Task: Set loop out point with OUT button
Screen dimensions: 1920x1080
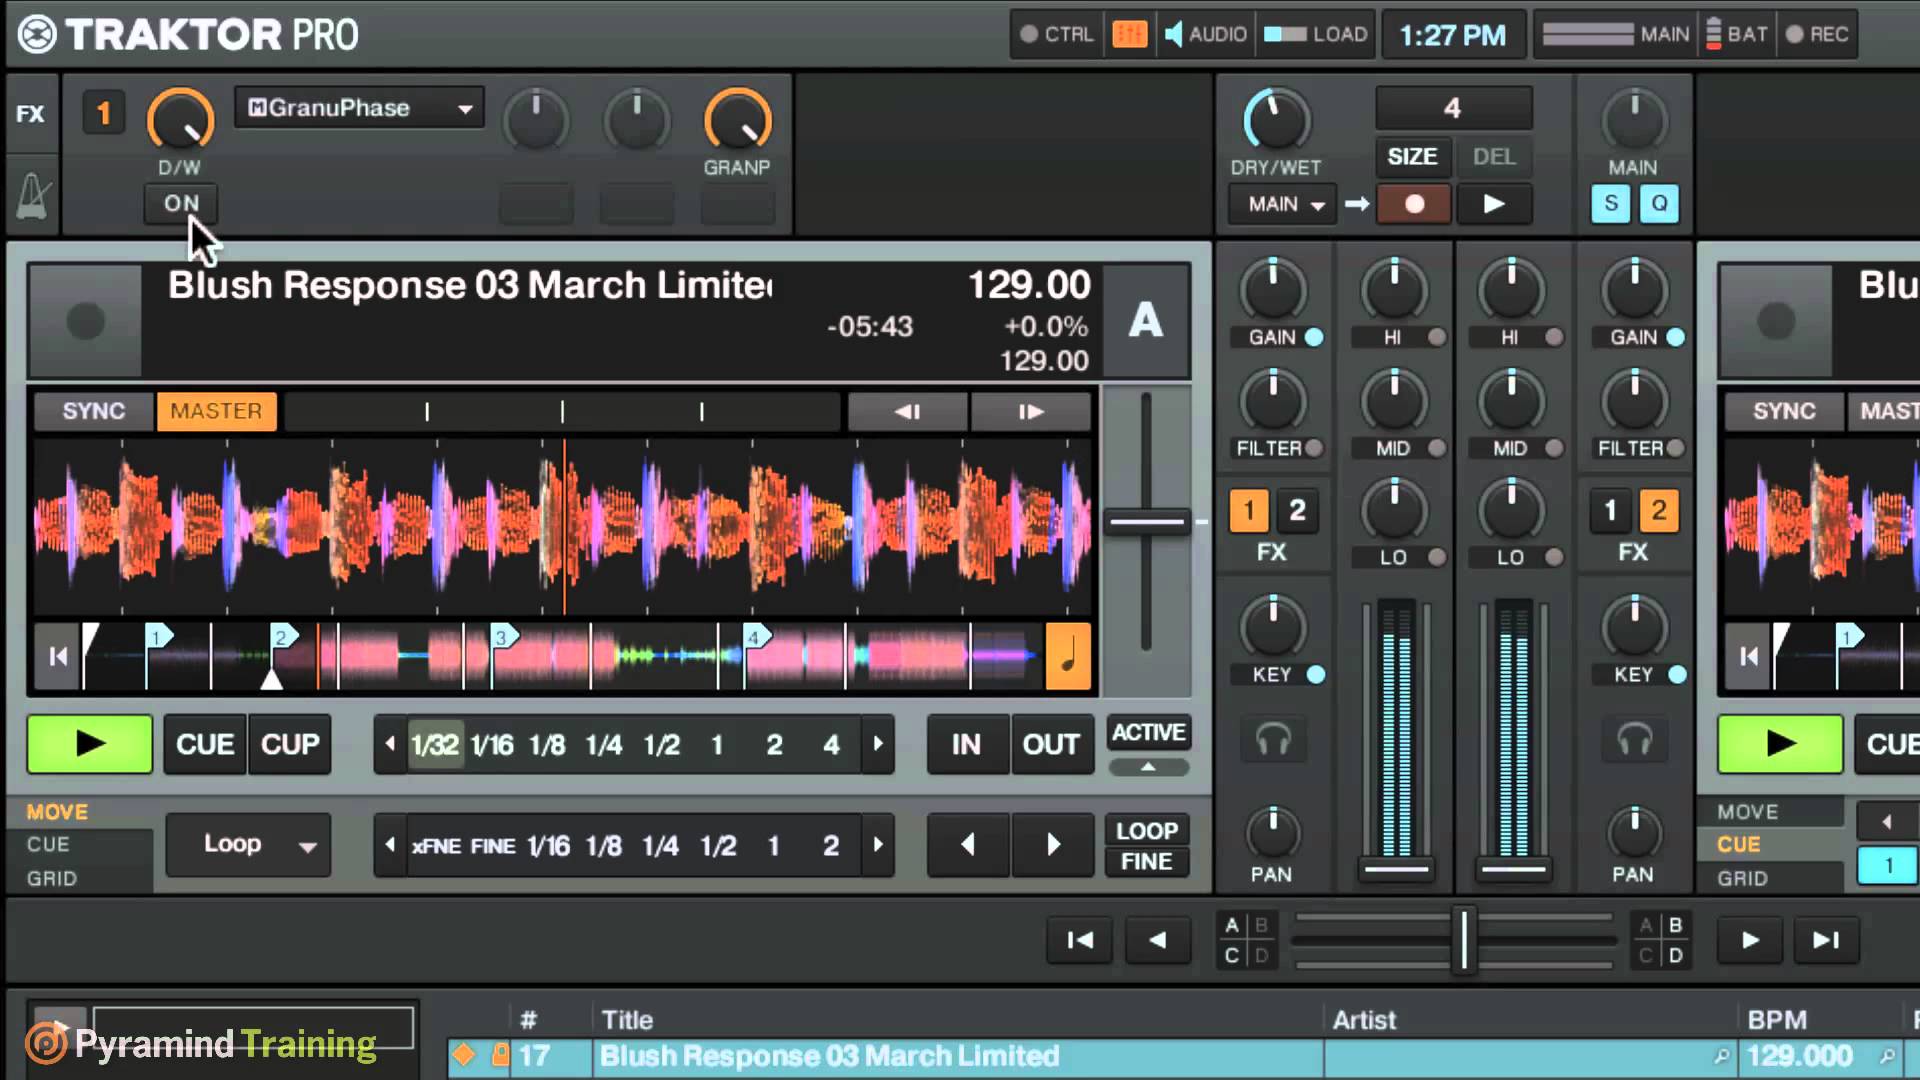Action: 1051,744
